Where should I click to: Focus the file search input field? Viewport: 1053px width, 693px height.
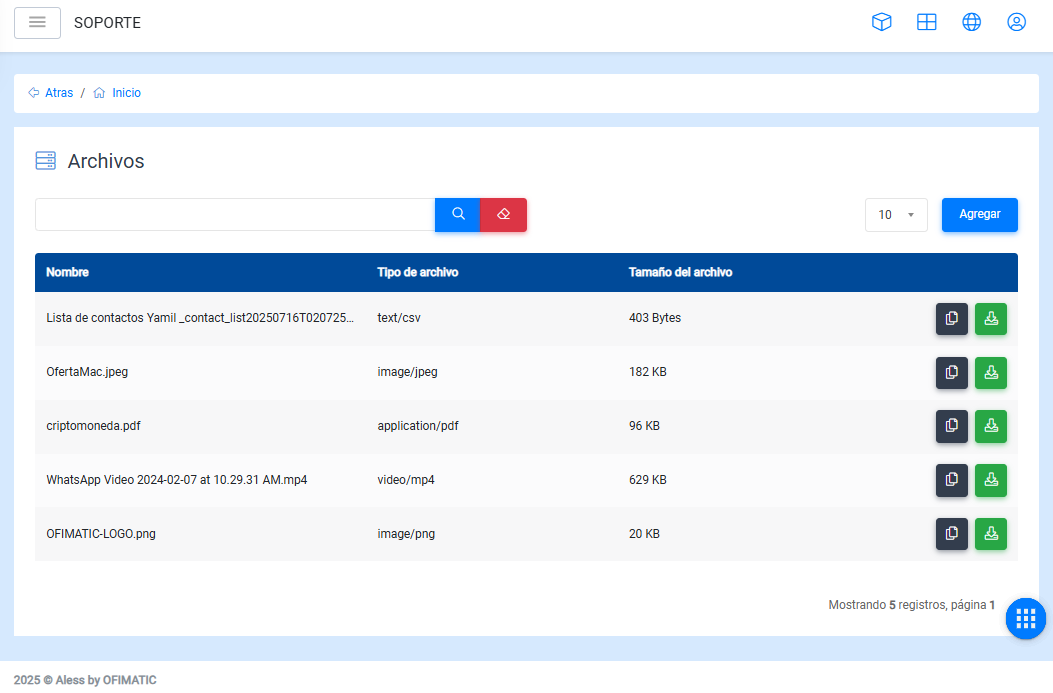point(234,214)
